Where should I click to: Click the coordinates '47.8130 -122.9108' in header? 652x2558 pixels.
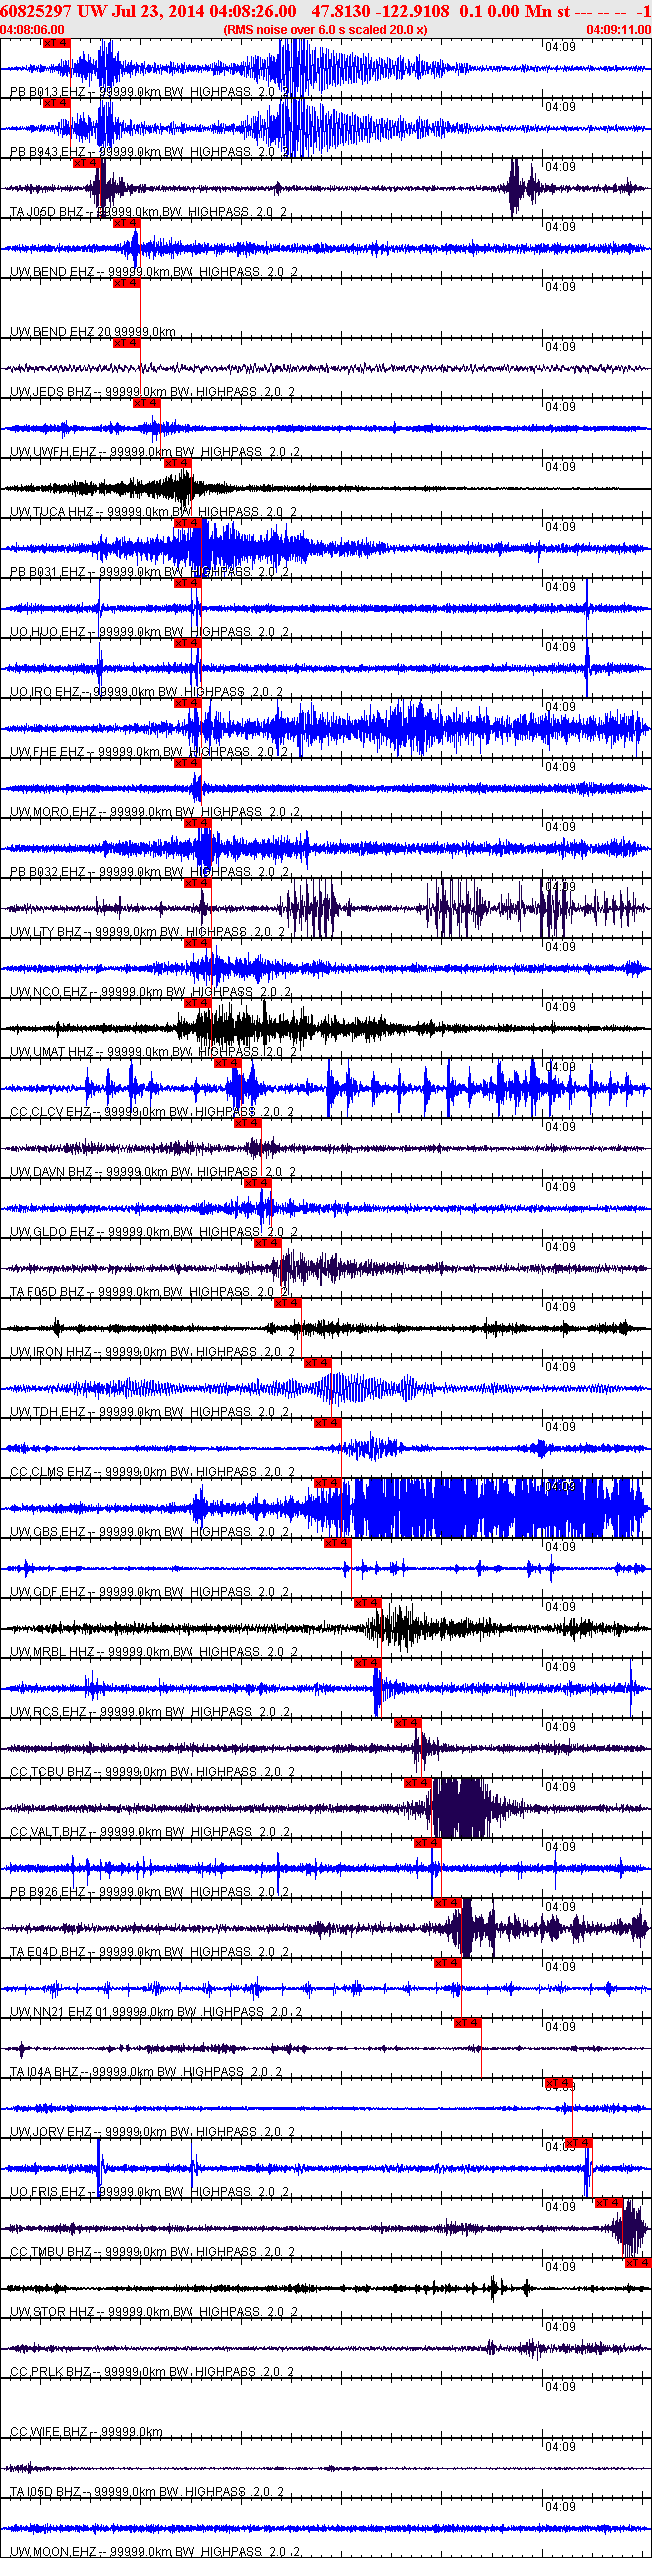pyautogui.click(x=381, y=11)
